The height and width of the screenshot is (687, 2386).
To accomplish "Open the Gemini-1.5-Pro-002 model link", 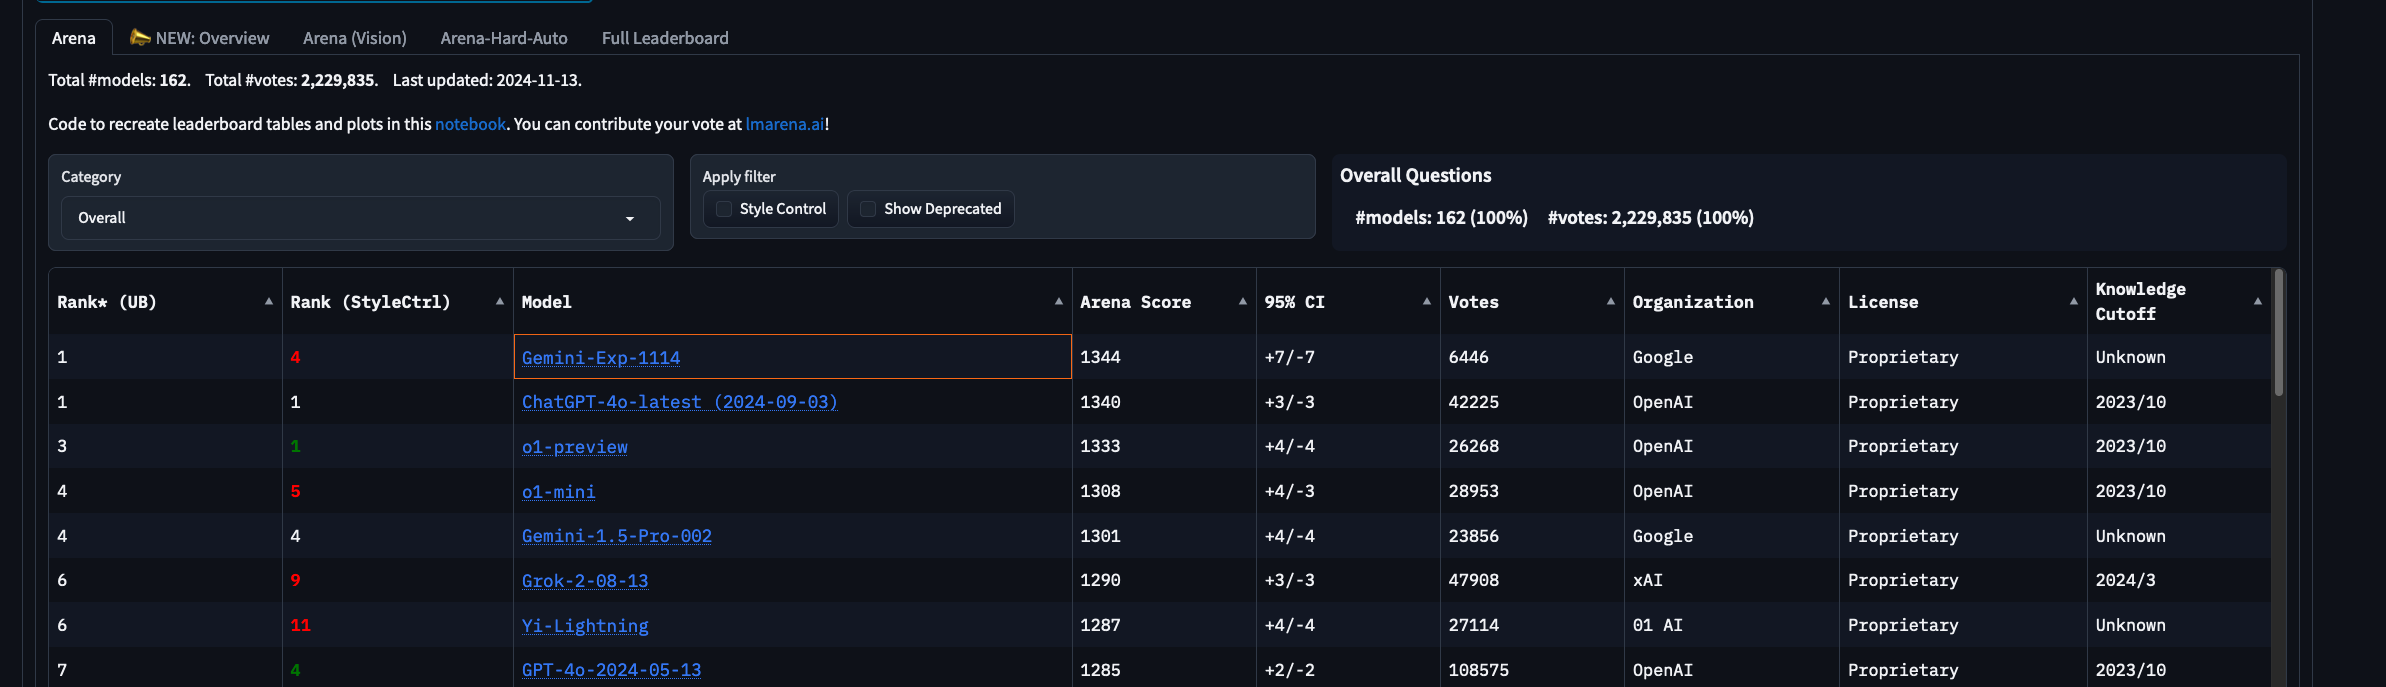I will point(617,536).
